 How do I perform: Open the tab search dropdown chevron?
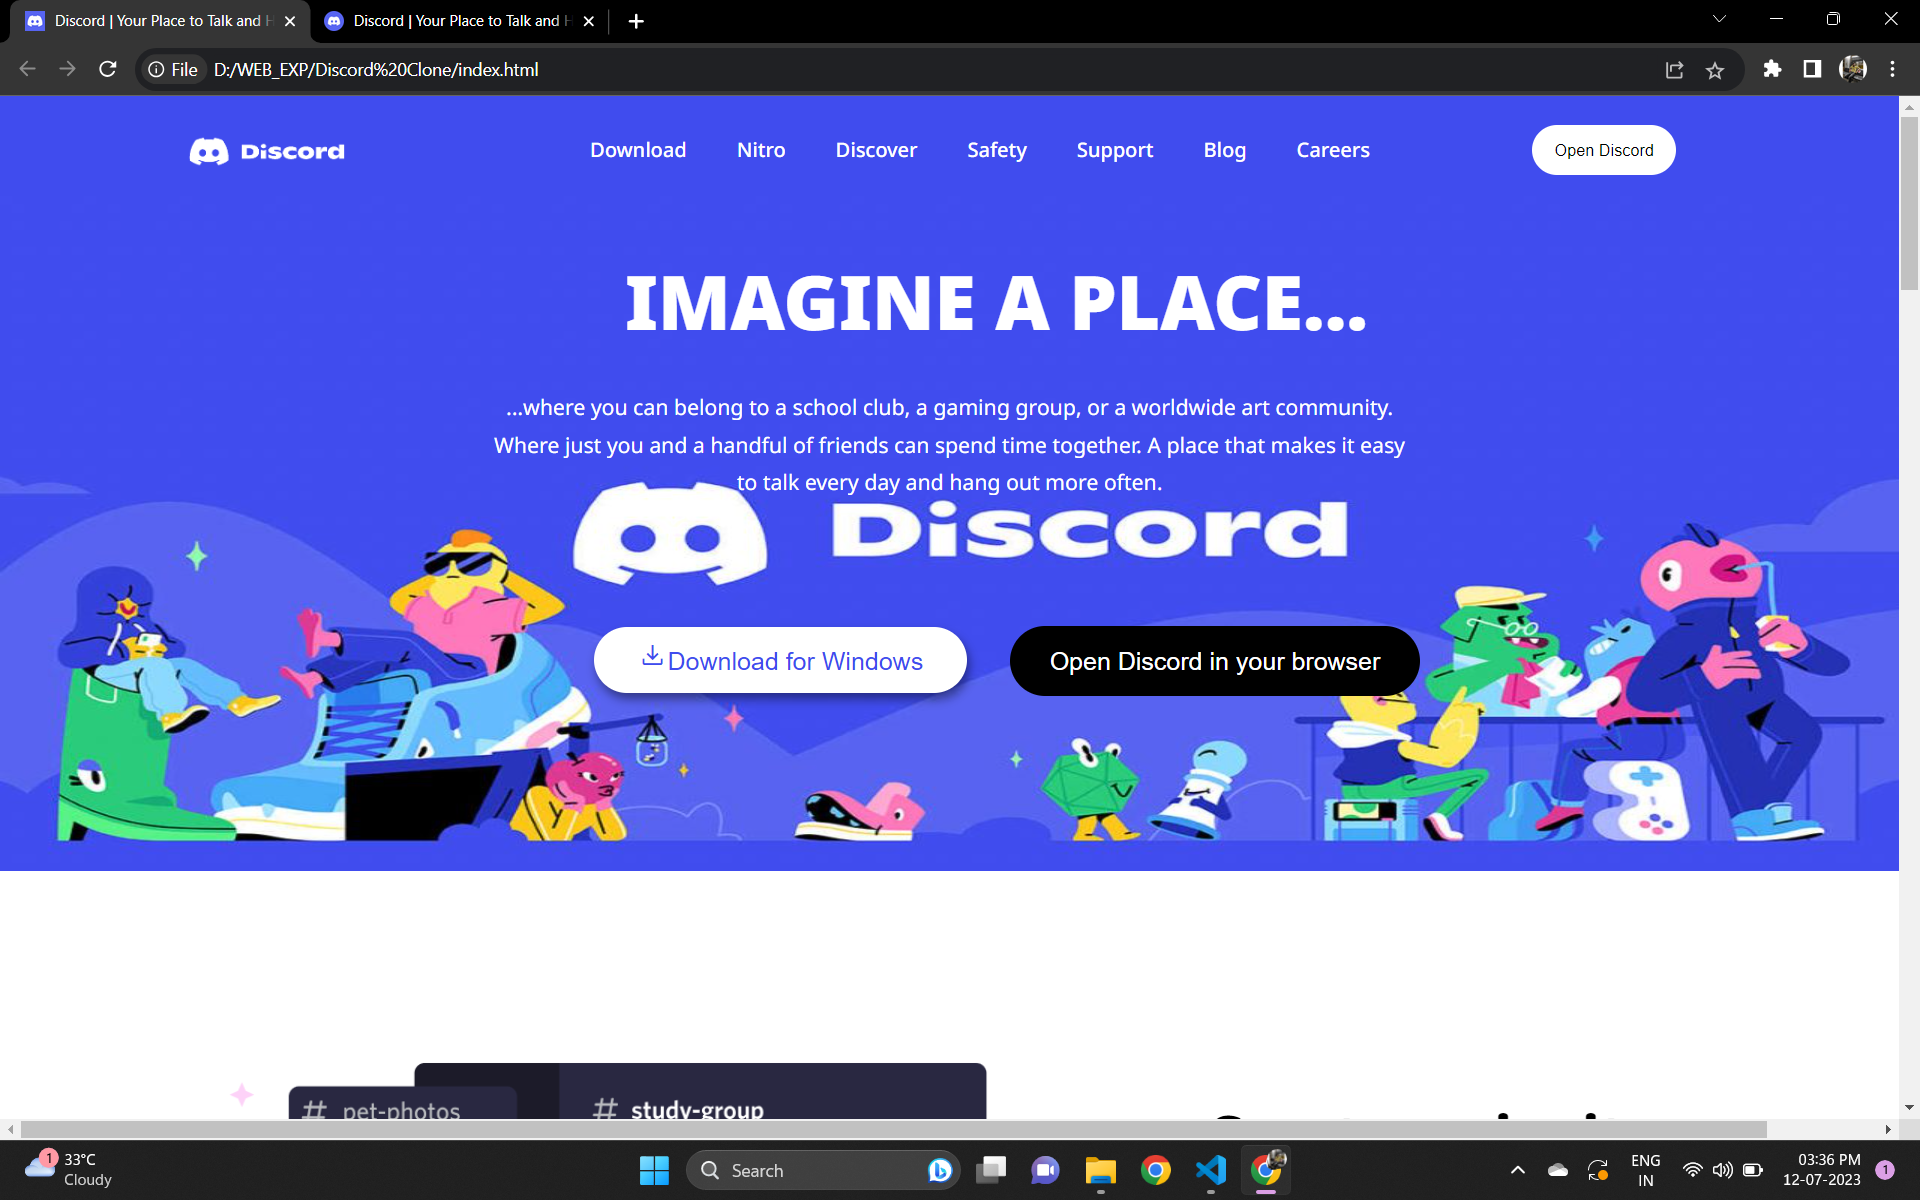click(1718, 20)
